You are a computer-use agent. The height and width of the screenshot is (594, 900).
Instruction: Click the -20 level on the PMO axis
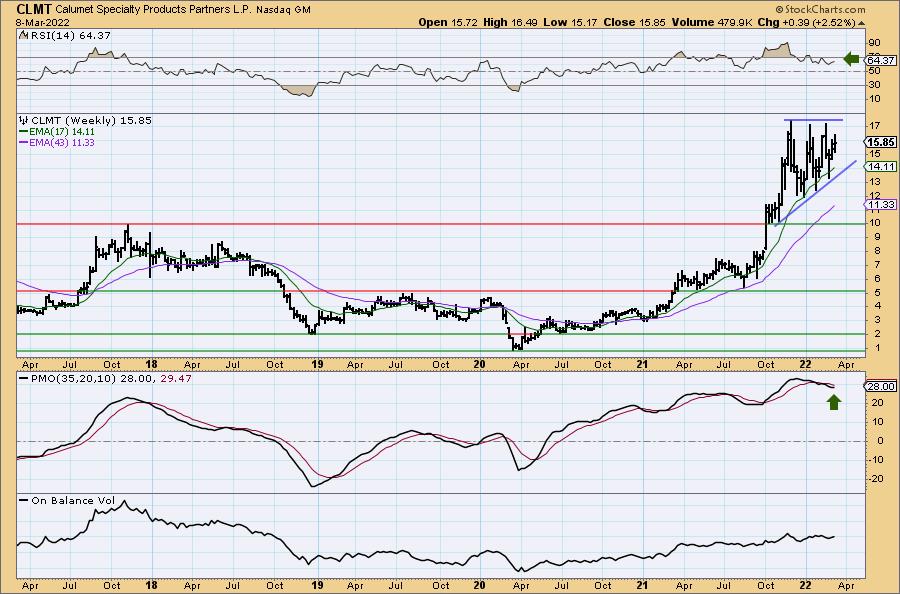pos(875,479)
